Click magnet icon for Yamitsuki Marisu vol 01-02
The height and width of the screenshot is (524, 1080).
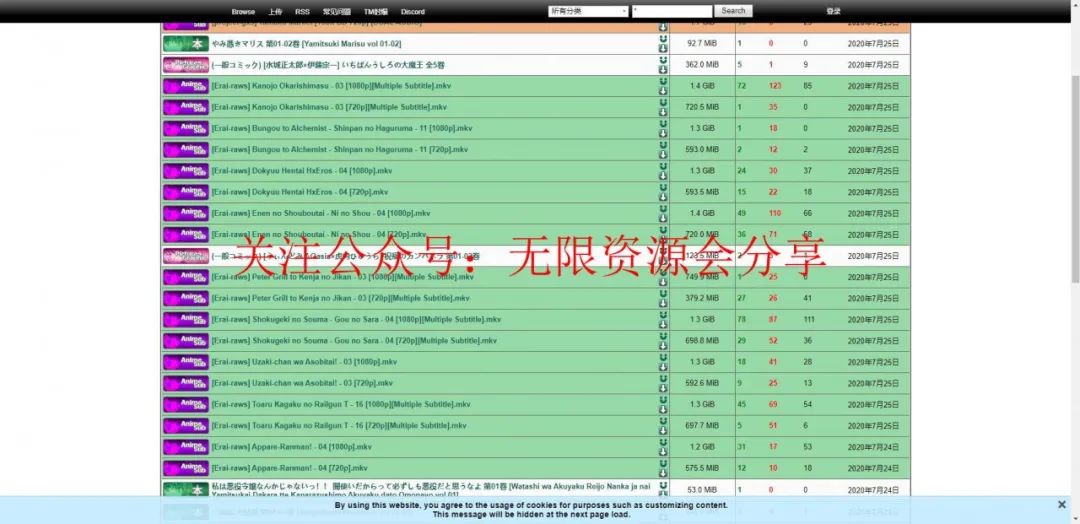pos(663,39)
